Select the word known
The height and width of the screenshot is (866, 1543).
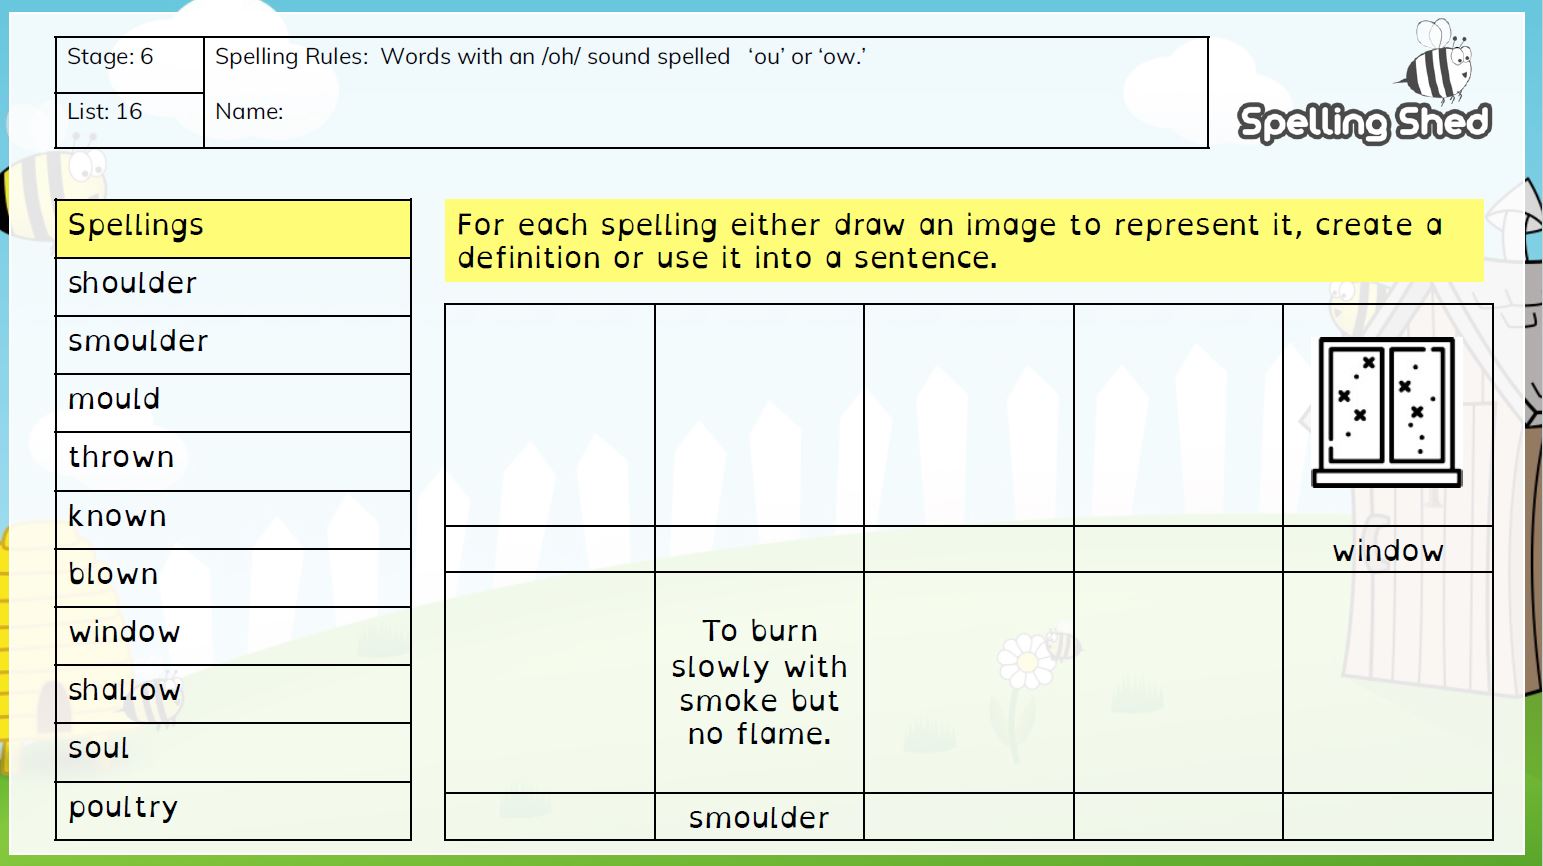(x=117, y=517)
